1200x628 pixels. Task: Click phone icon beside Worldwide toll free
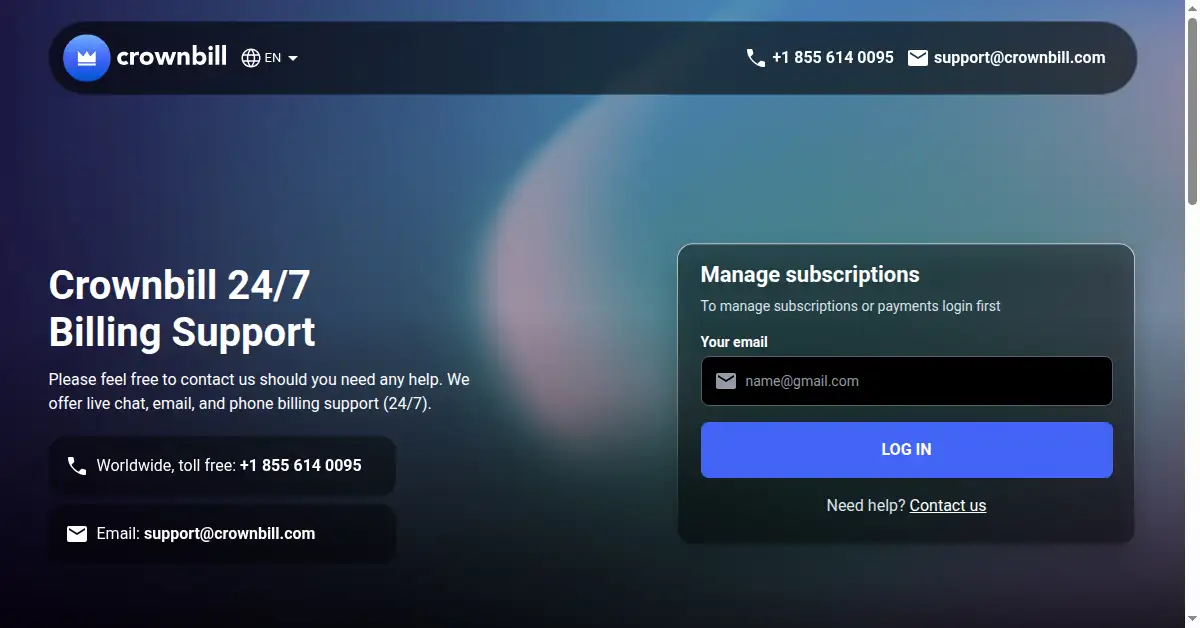tap(77, 466)
